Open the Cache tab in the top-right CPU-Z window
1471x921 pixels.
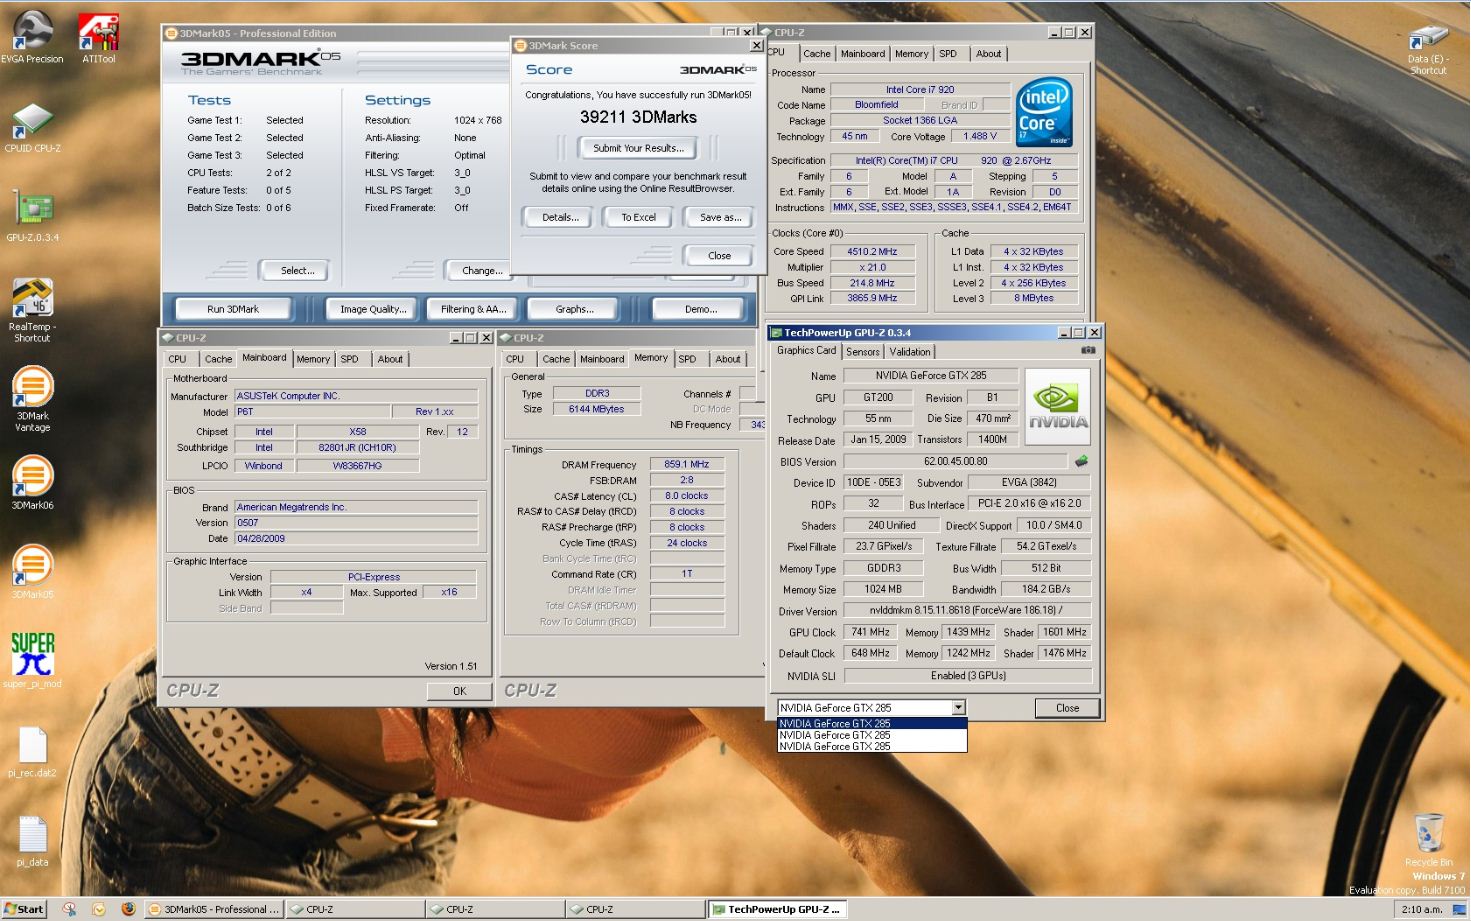pyautogui.click(x=817, y=54)
